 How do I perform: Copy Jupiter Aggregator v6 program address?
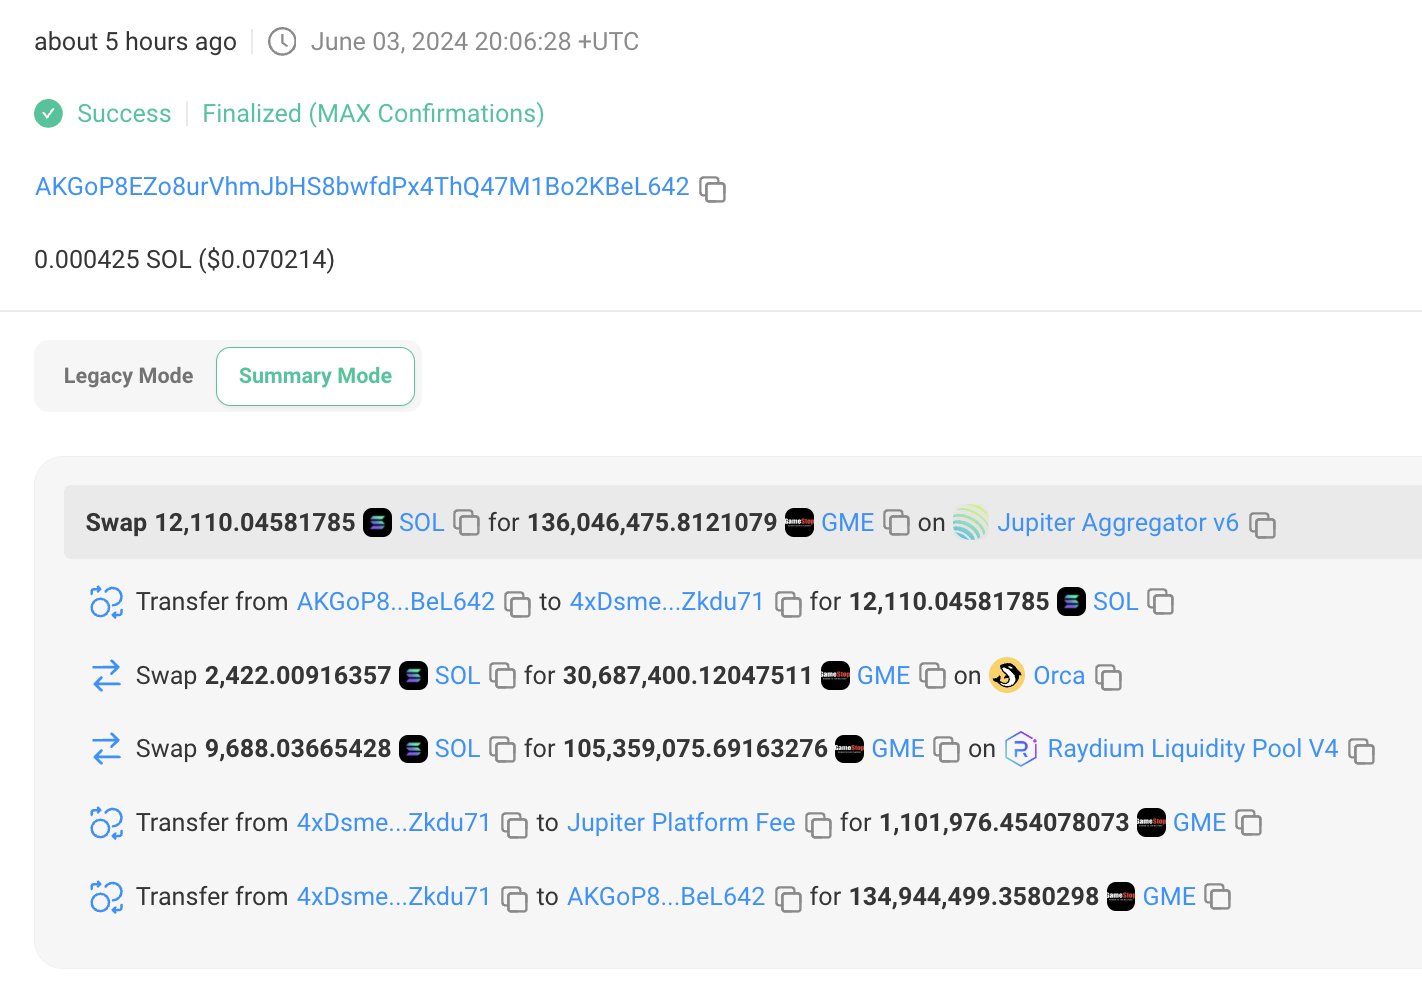(1263, 525)
